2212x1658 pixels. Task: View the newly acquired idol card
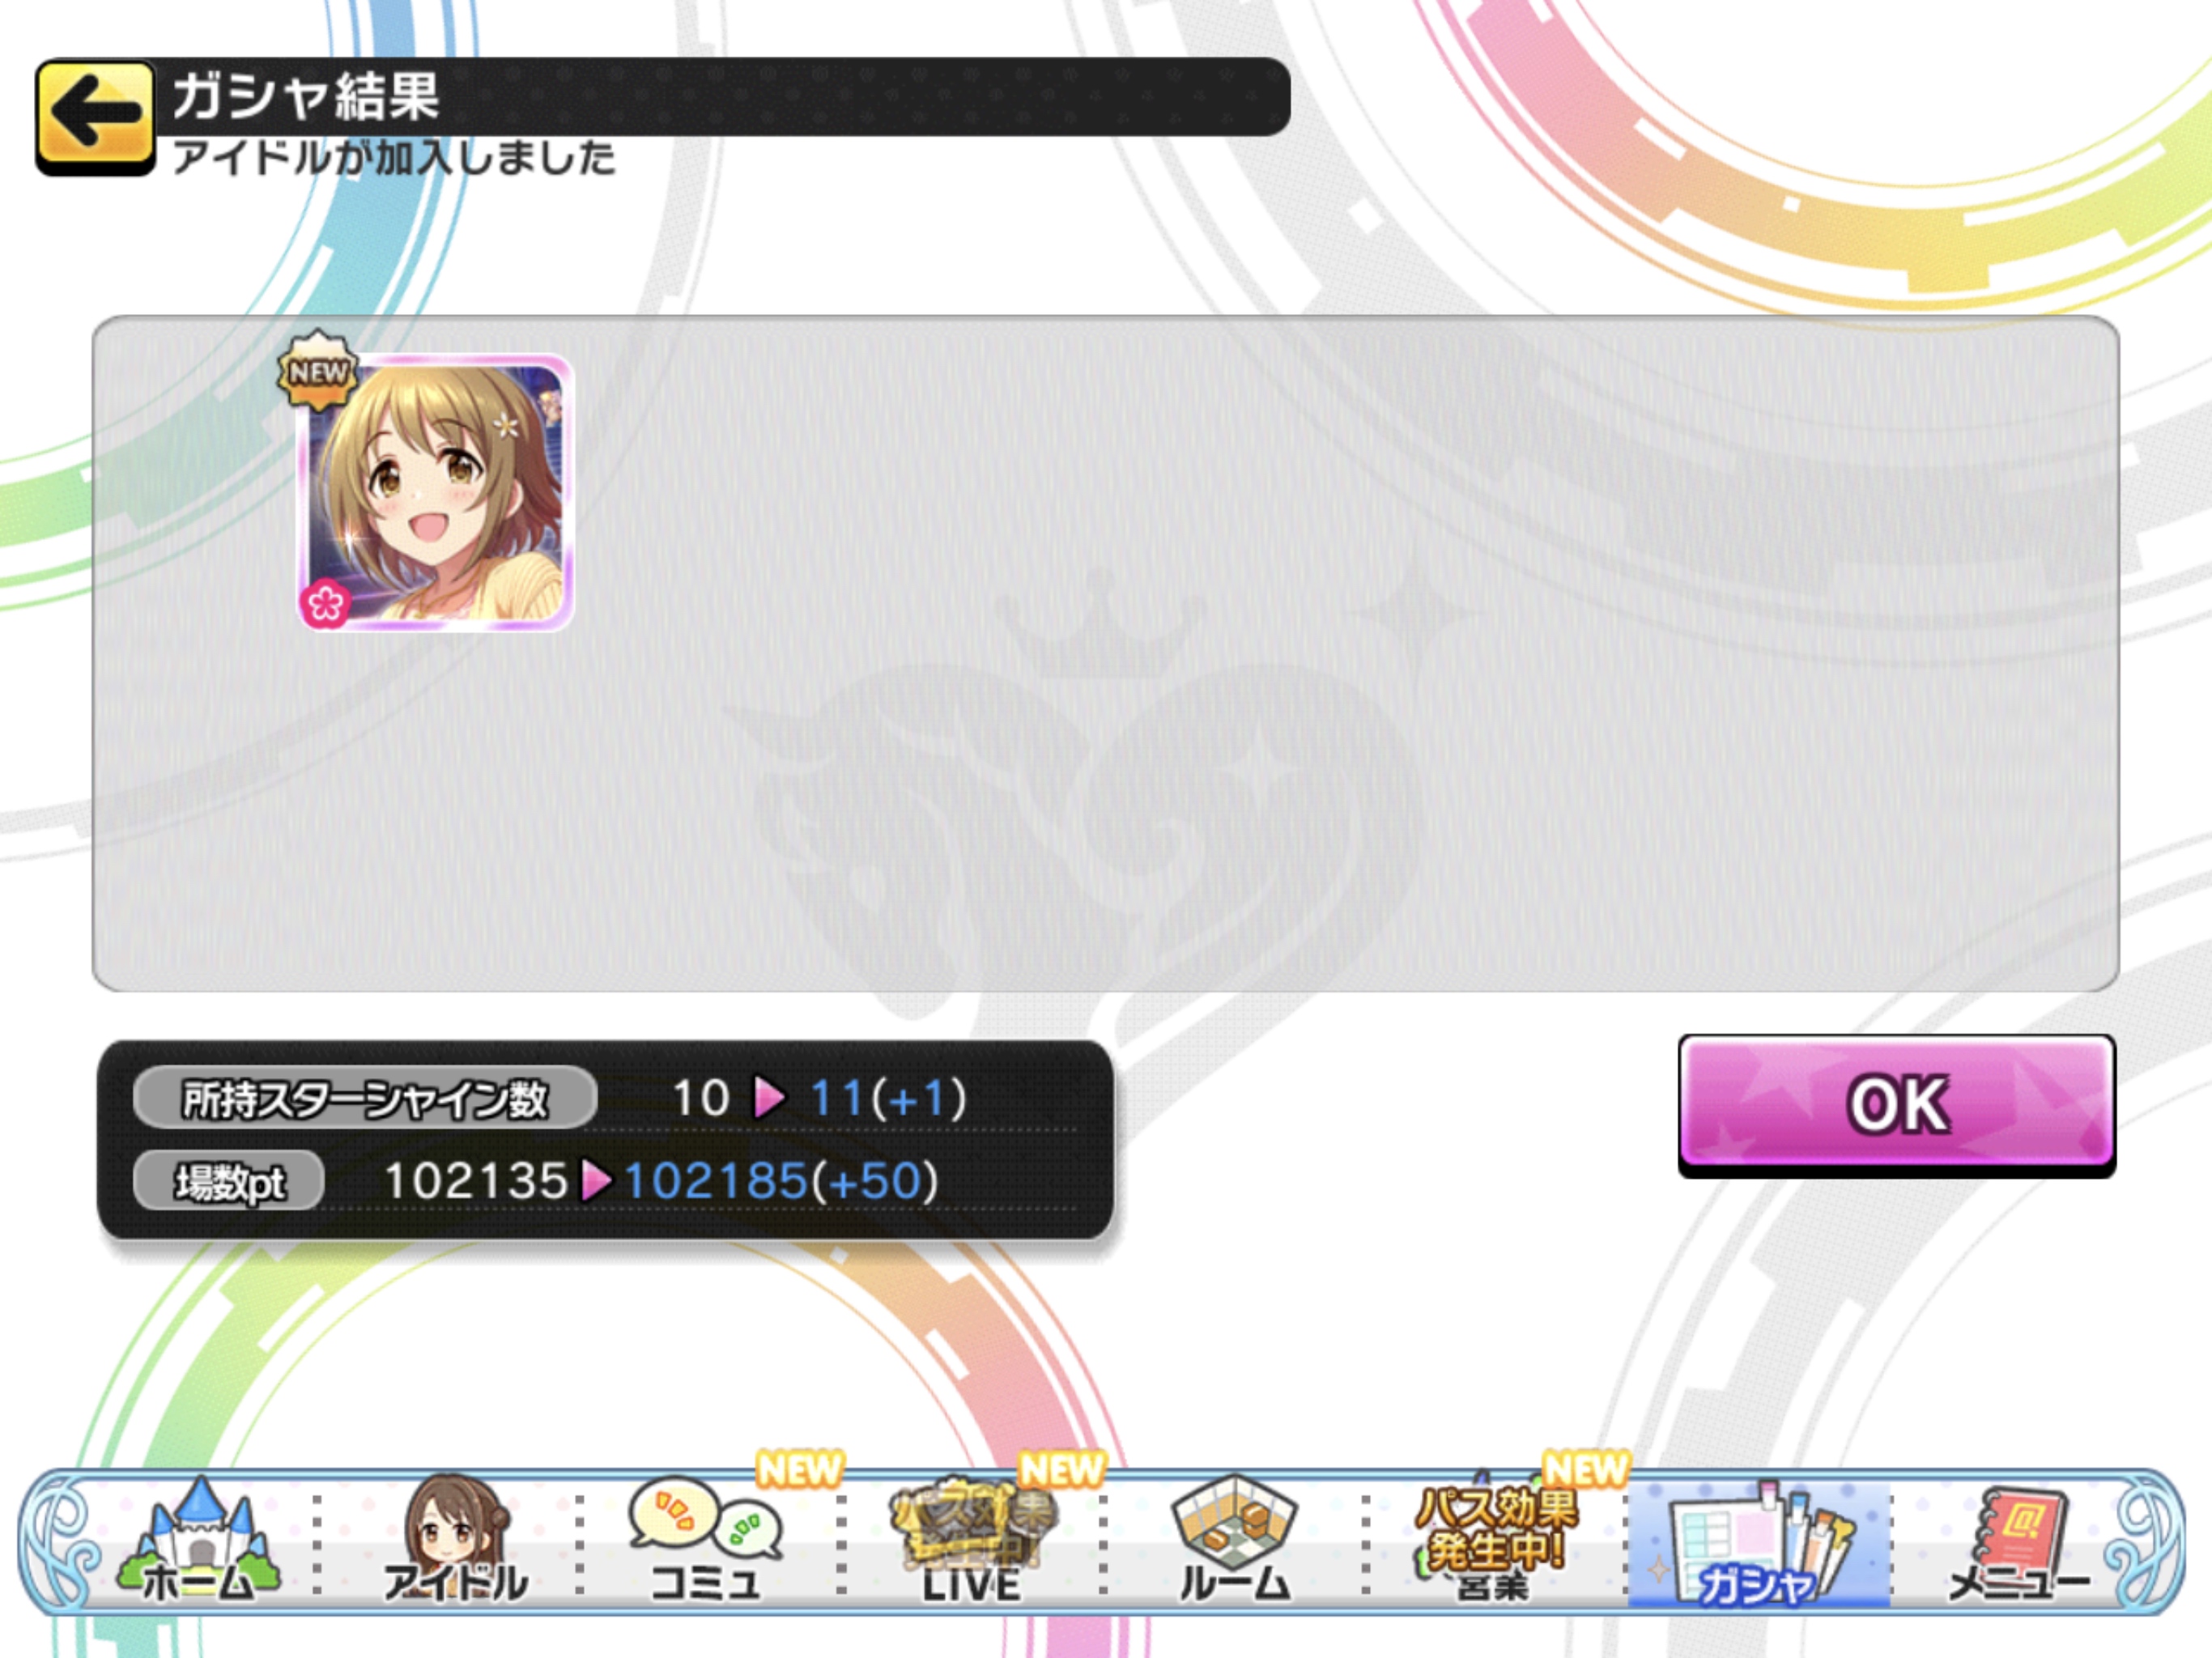436,493
